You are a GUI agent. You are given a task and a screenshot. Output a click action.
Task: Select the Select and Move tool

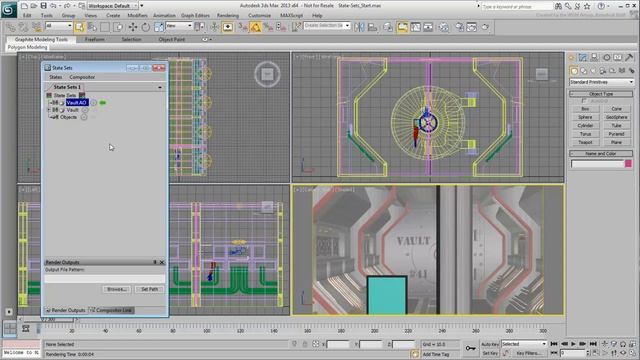point(133,27)
